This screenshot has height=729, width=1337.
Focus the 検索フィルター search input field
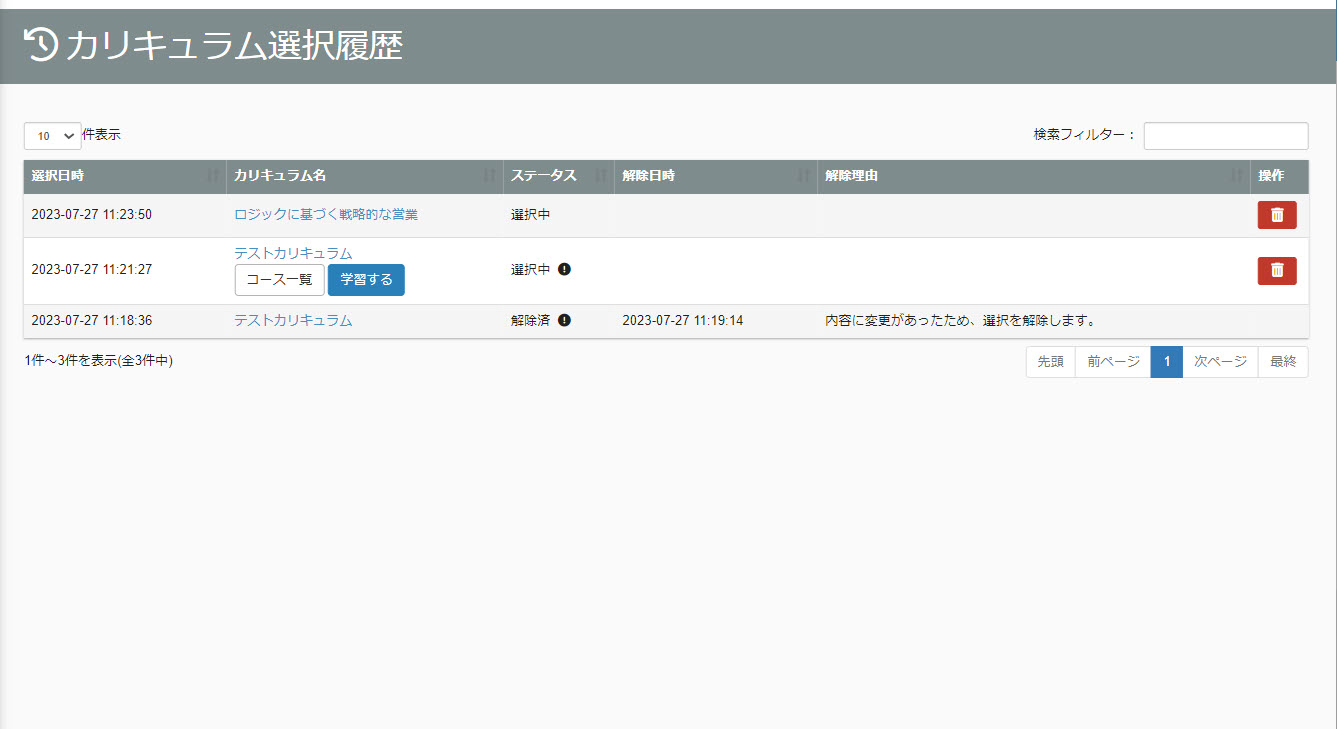point(1225,136)
